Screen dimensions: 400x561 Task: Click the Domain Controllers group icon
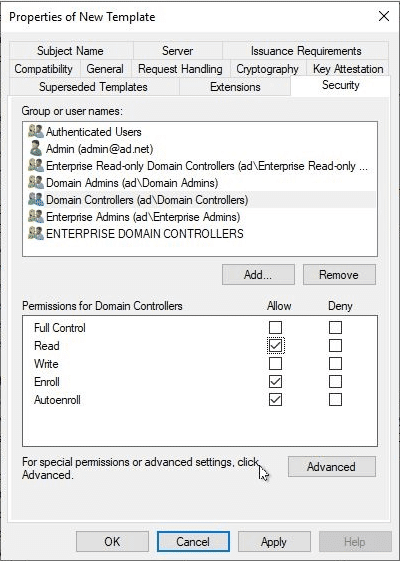click(x=36, y=200)
